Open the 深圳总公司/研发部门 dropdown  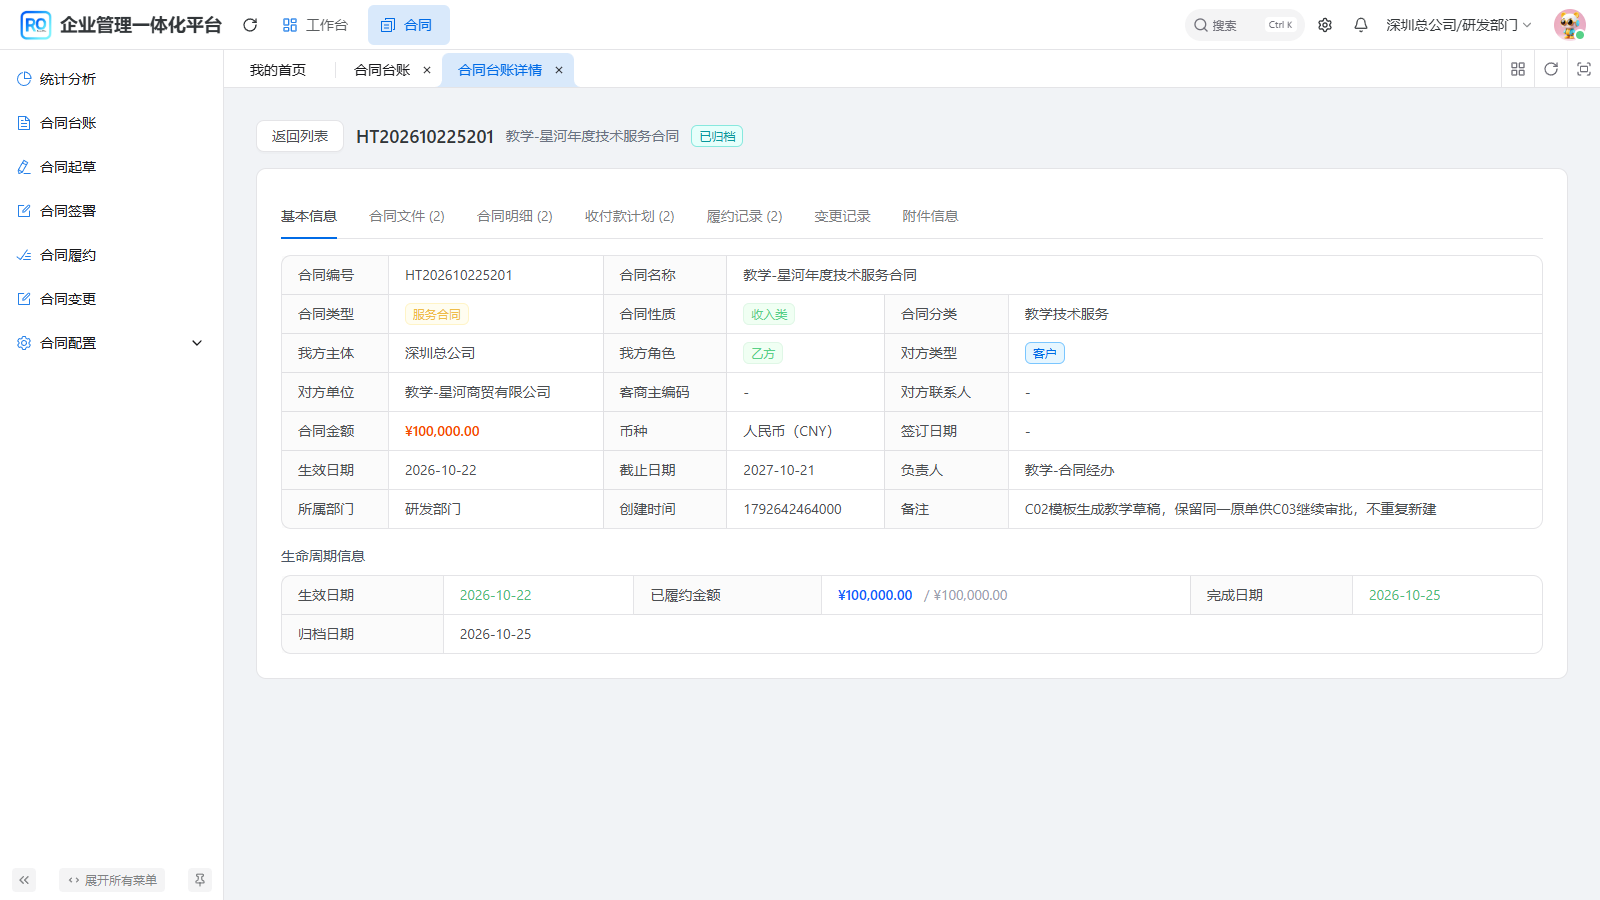point(1459,25)
